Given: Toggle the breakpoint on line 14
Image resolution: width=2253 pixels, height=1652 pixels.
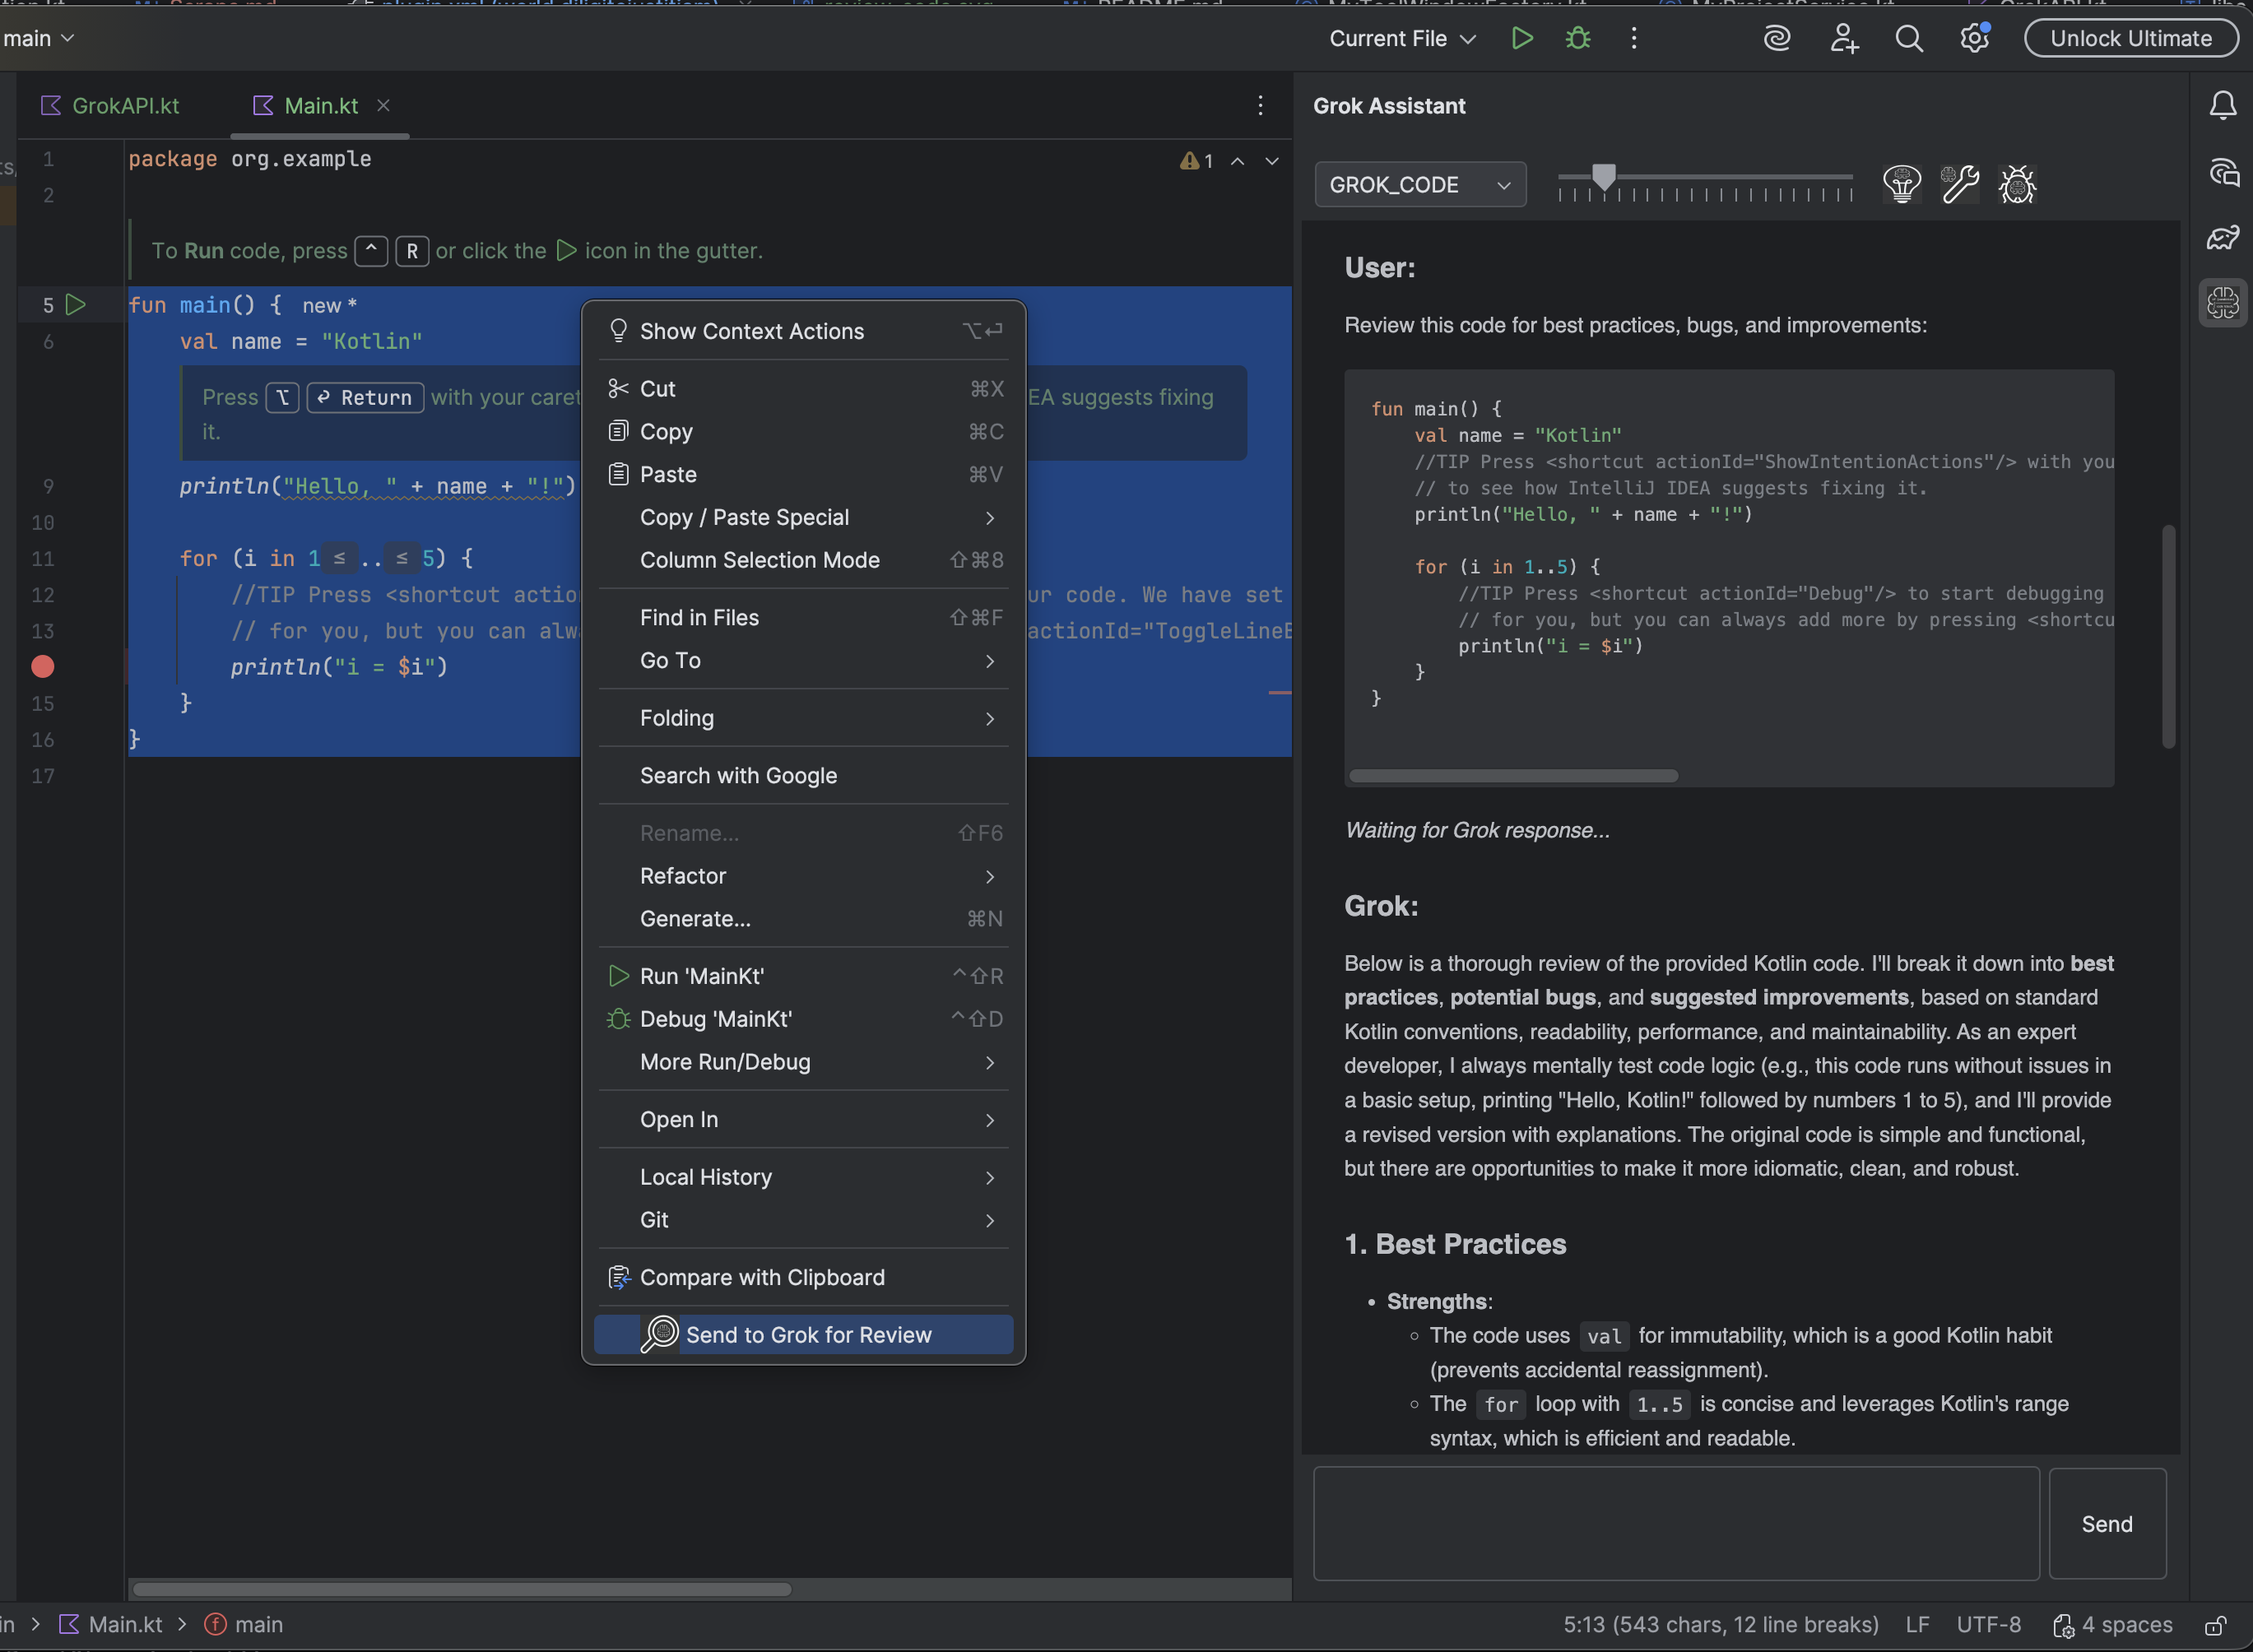Looking at the screenshot, I should pos(42,666).
